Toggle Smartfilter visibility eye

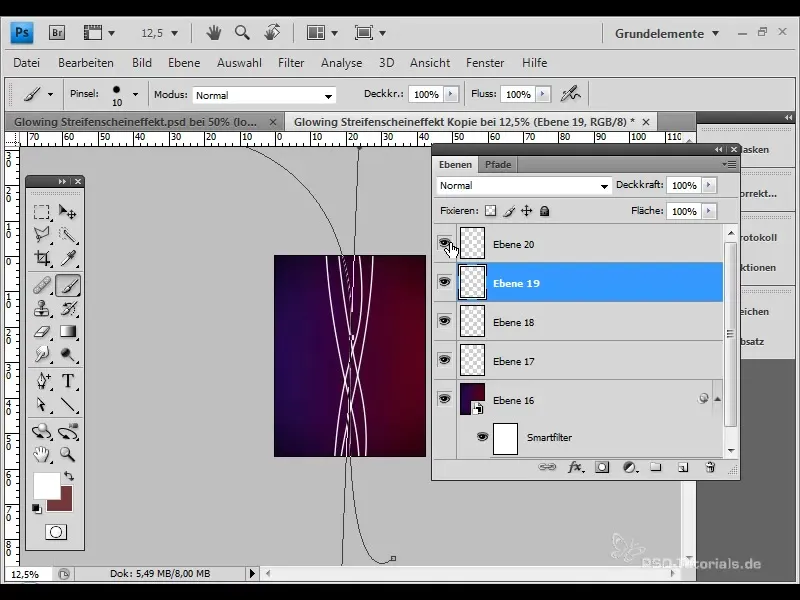click(482, 437)
